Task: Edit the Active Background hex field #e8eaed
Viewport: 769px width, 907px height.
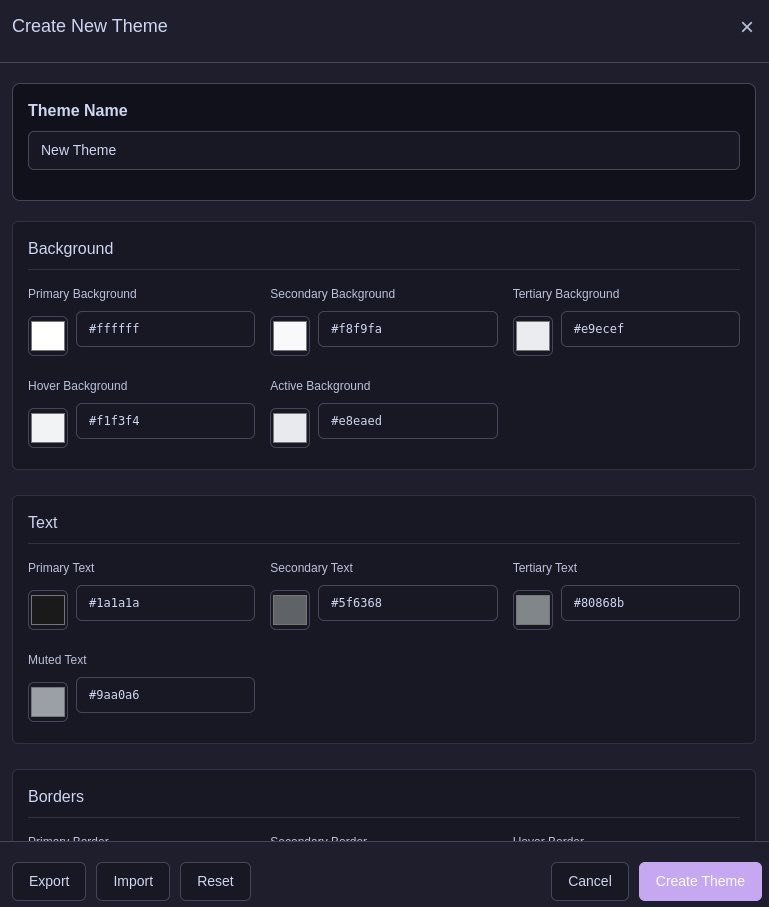Action: coord(407,421)
